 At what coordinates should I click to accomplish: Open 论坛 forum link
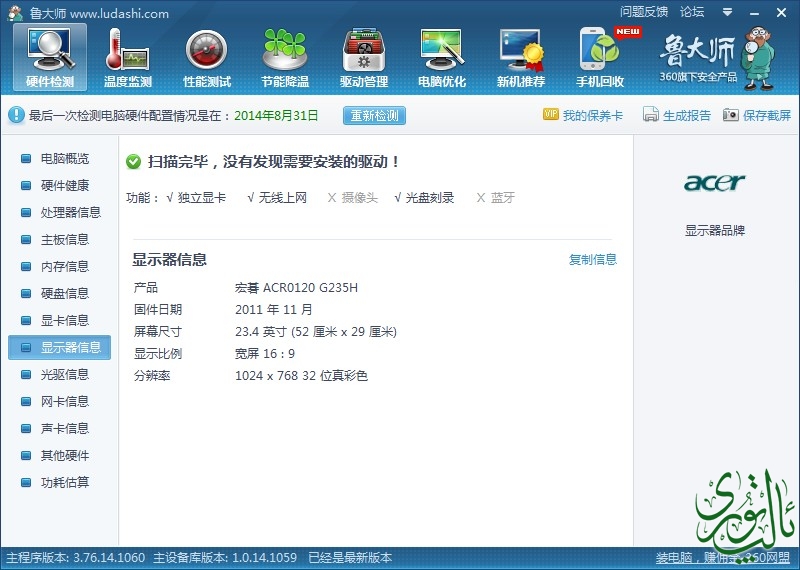coord(692,12)
